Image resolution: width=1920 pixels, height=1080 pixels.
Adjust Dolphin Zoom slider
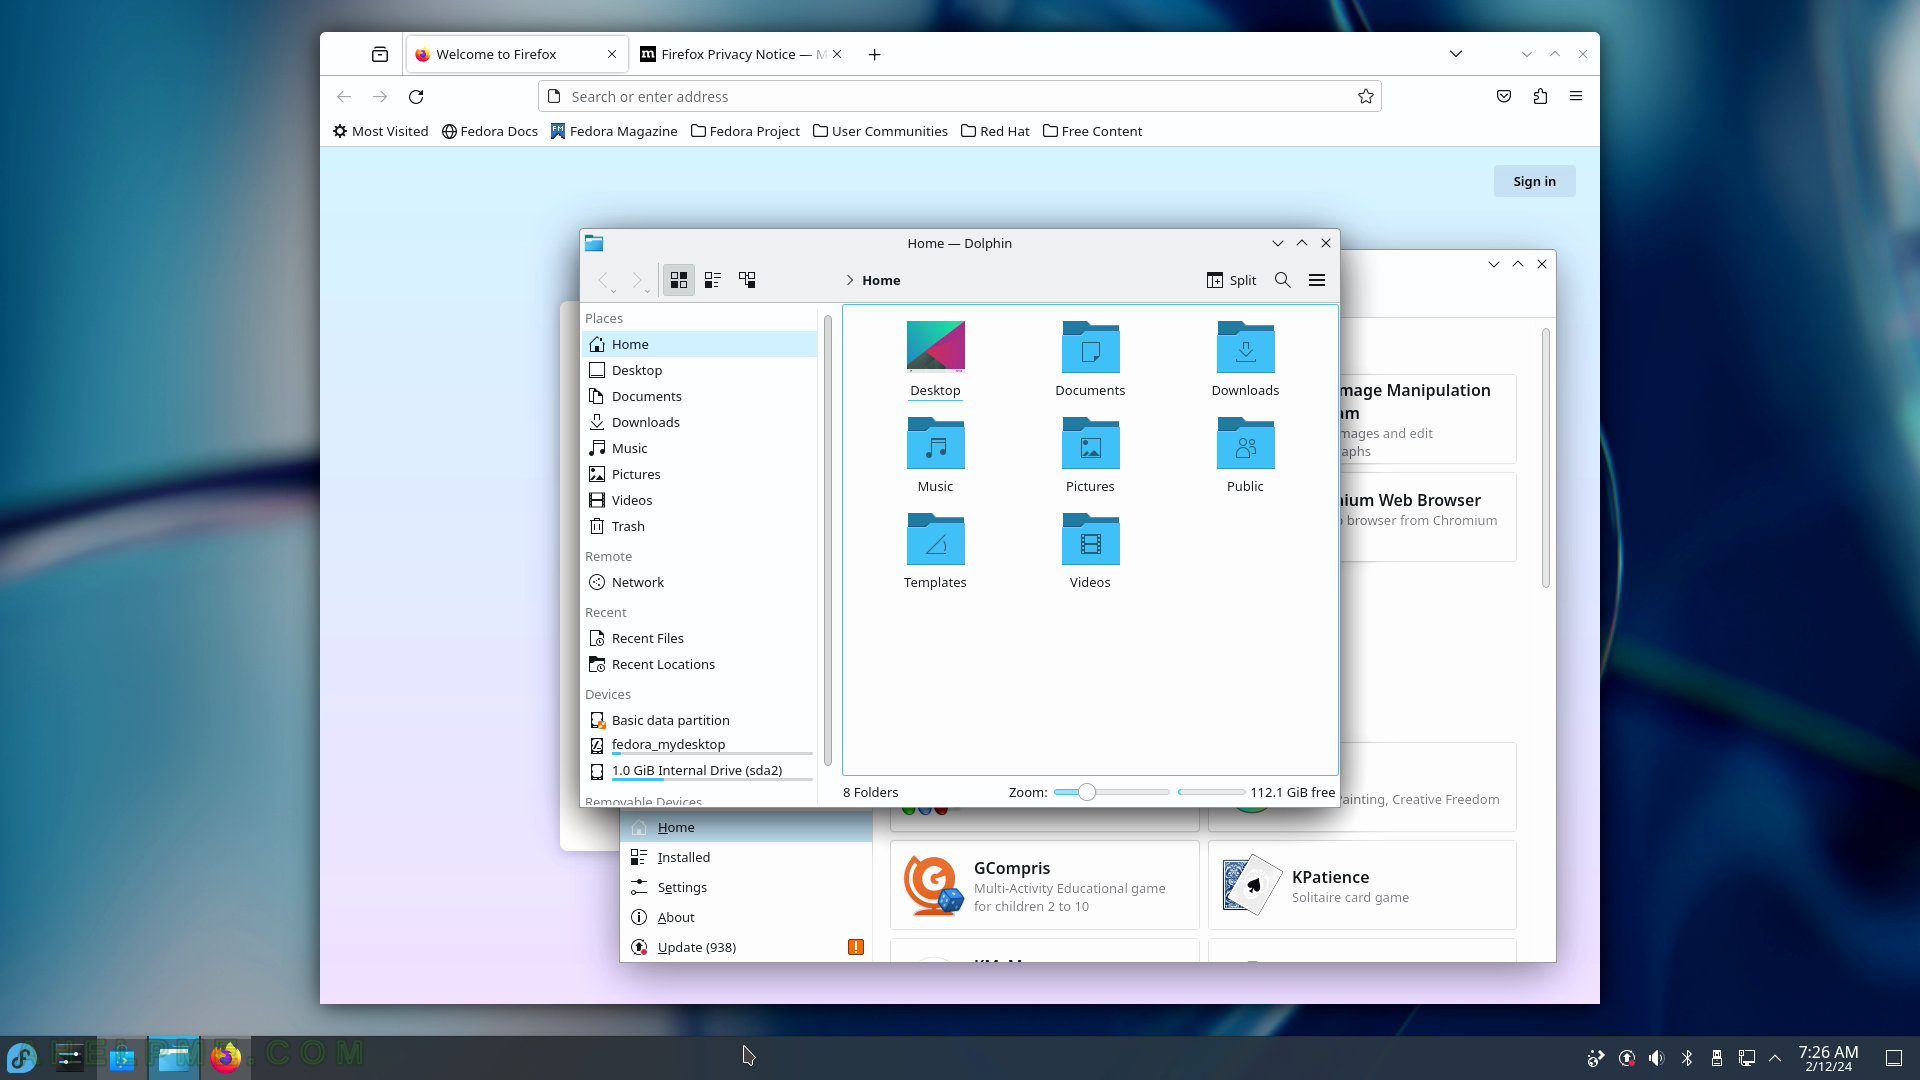coord(1111,792)
